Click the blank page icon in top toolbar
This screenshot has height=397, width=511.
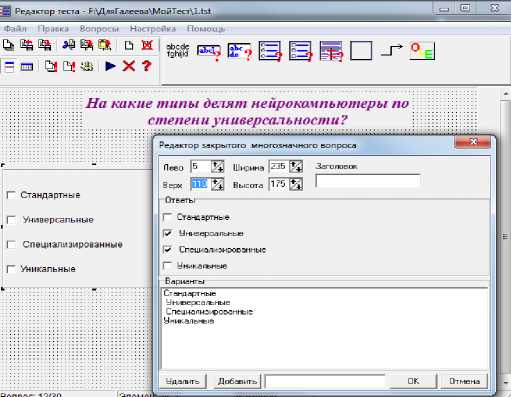click(129, 46)
